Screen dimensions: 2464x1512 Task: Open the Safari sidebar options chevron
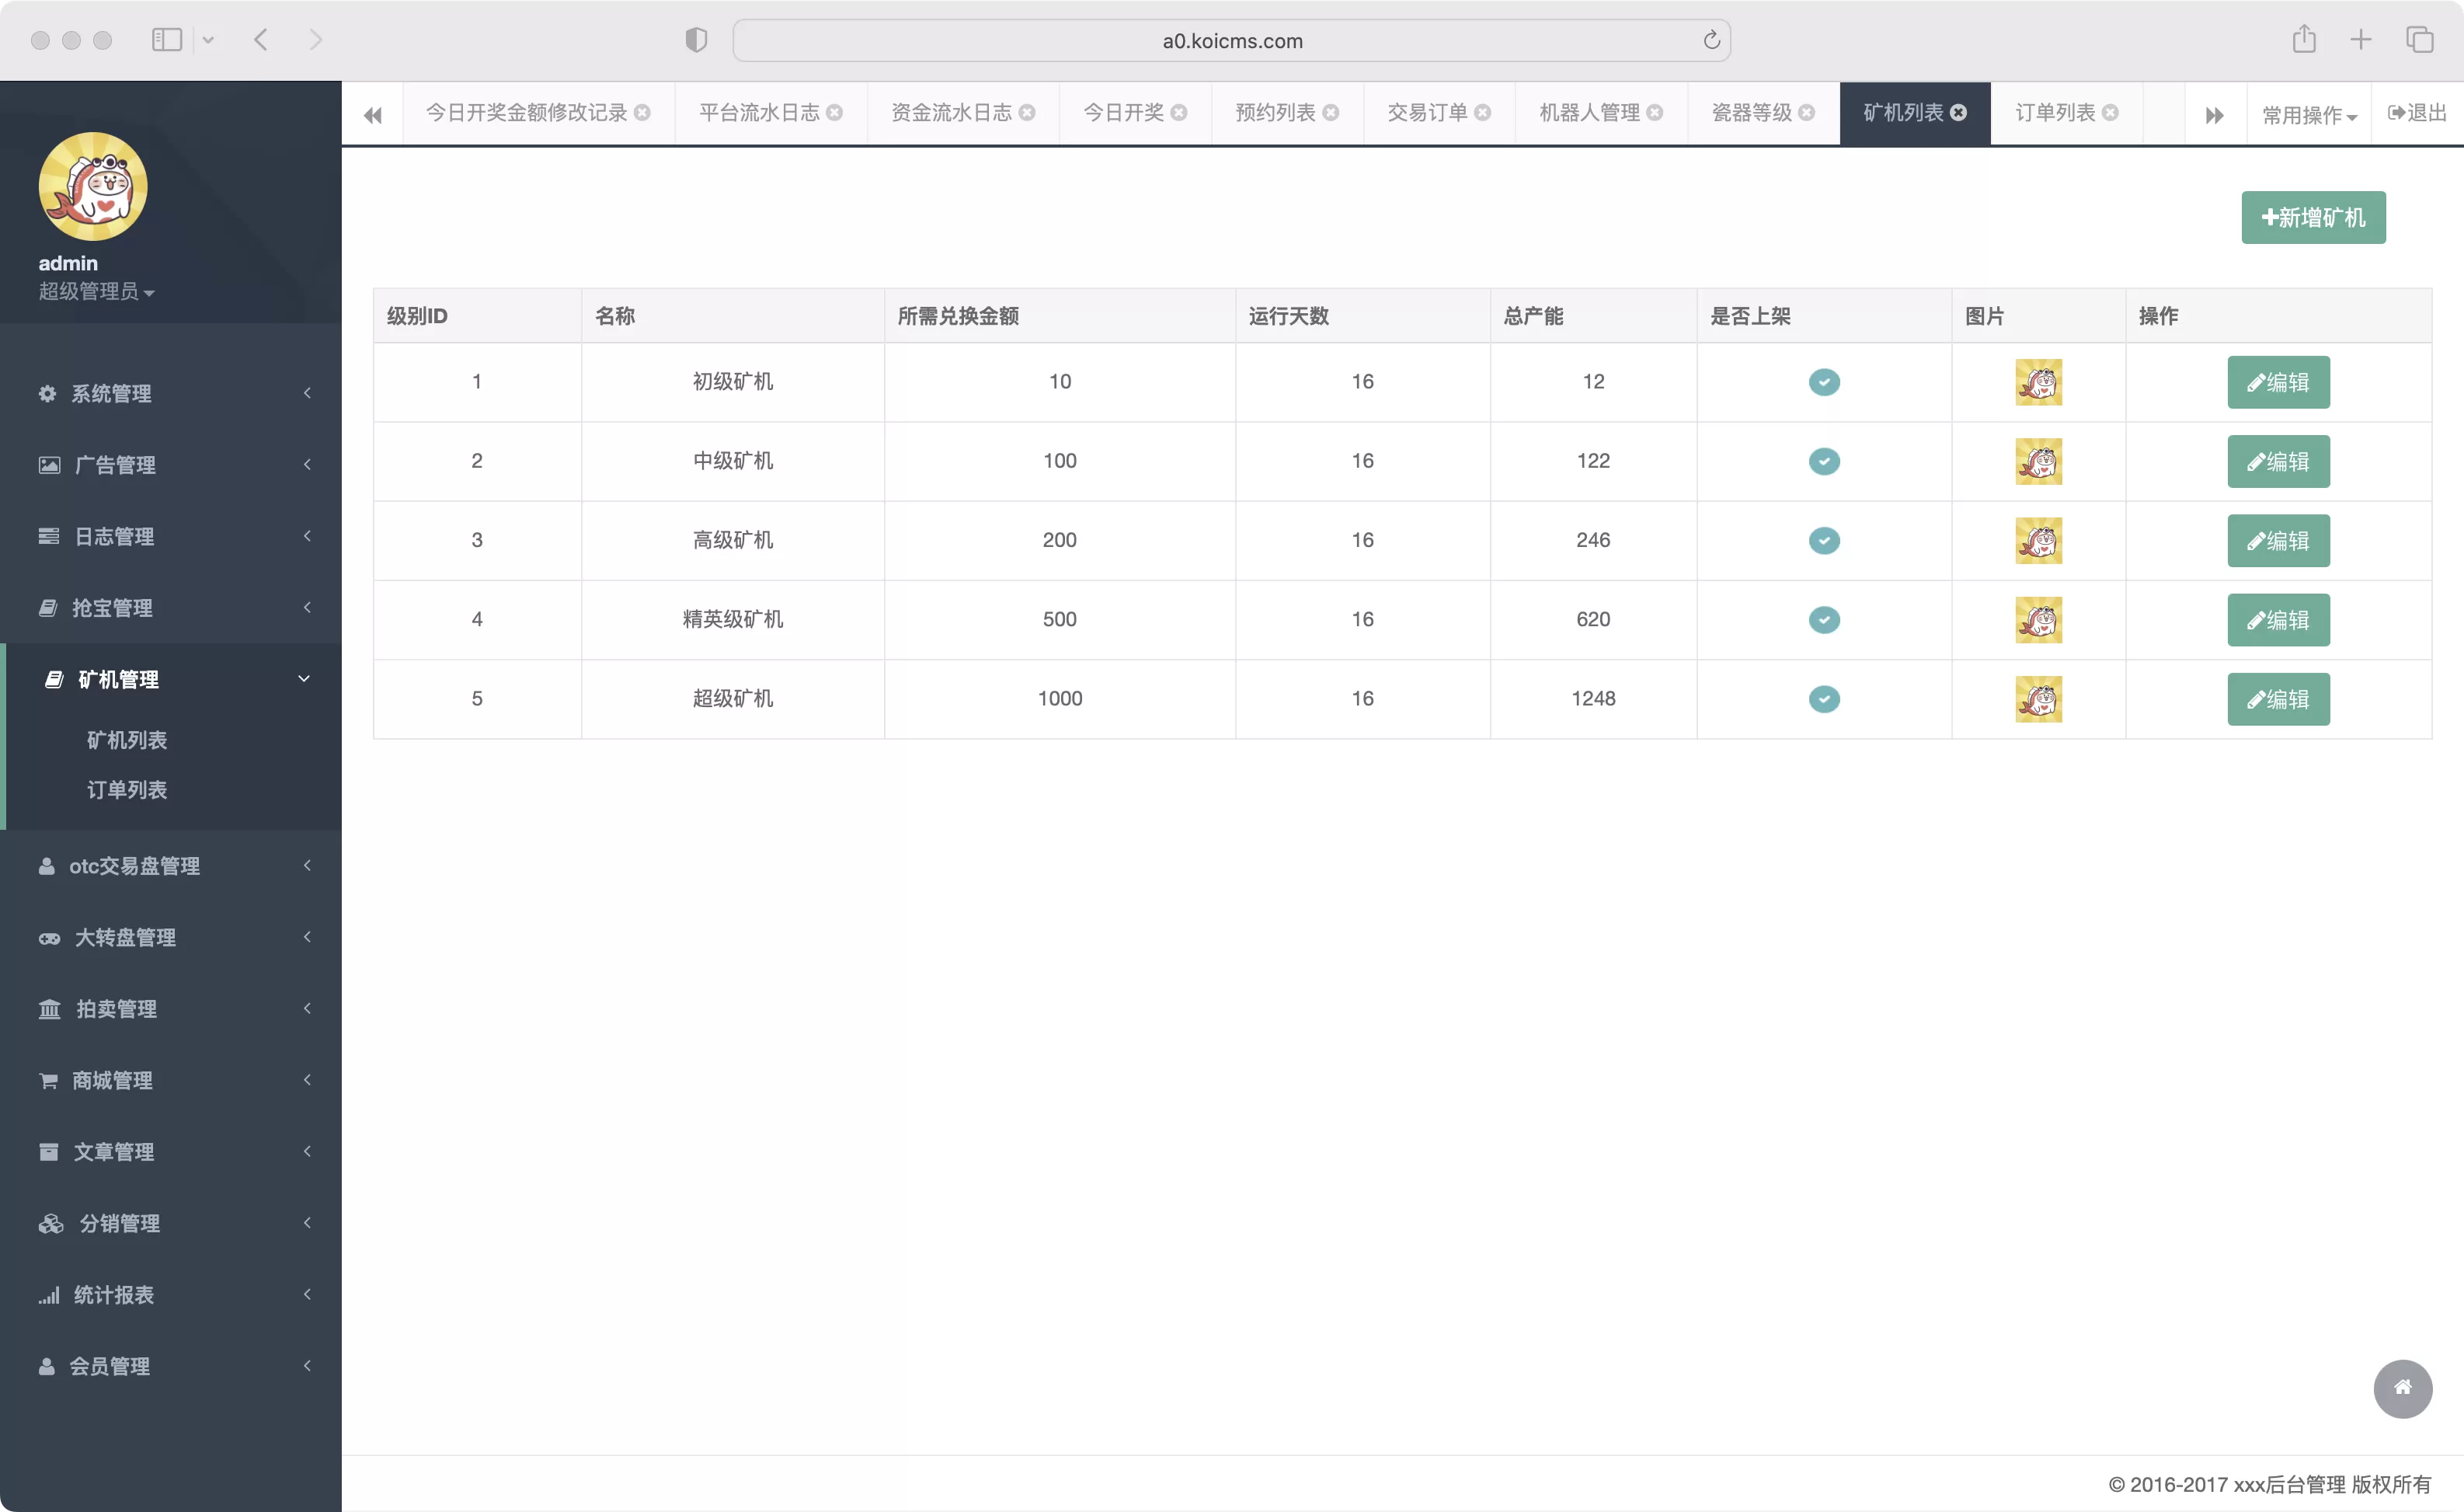(x=208, y=40)
